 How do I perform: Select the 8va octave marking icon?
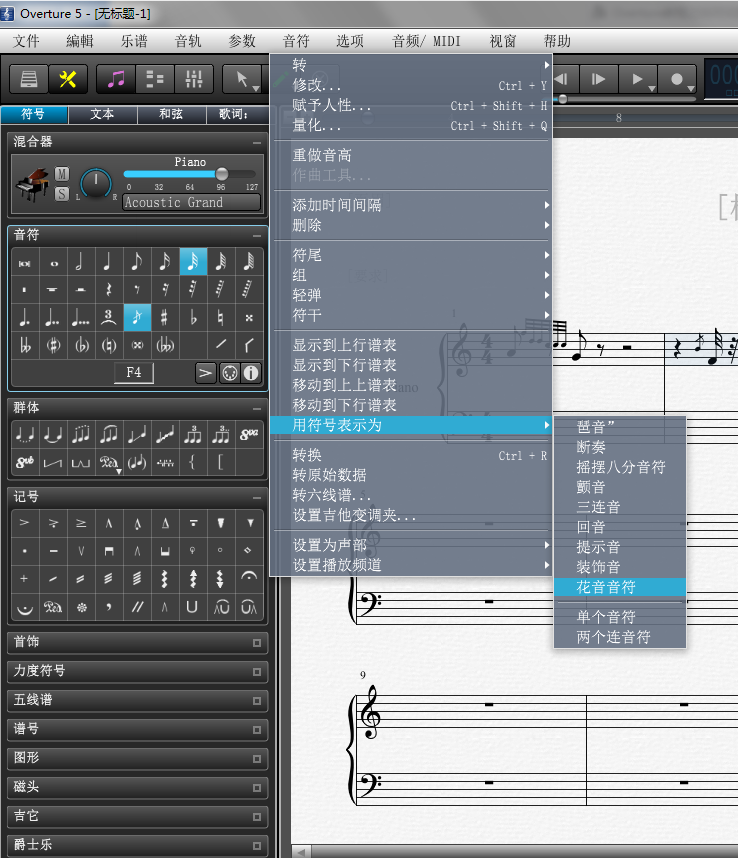(249, 434)
